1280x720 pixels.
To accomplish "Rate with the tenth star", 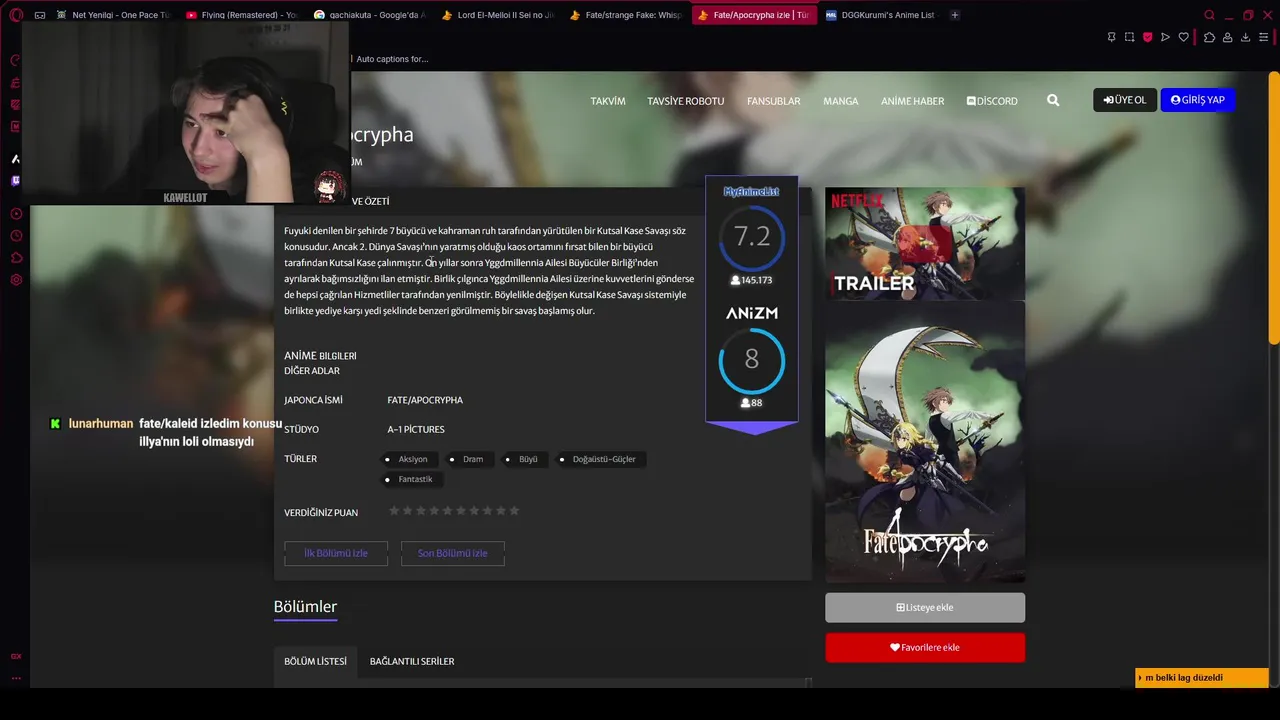I will [x=514, y=511].
